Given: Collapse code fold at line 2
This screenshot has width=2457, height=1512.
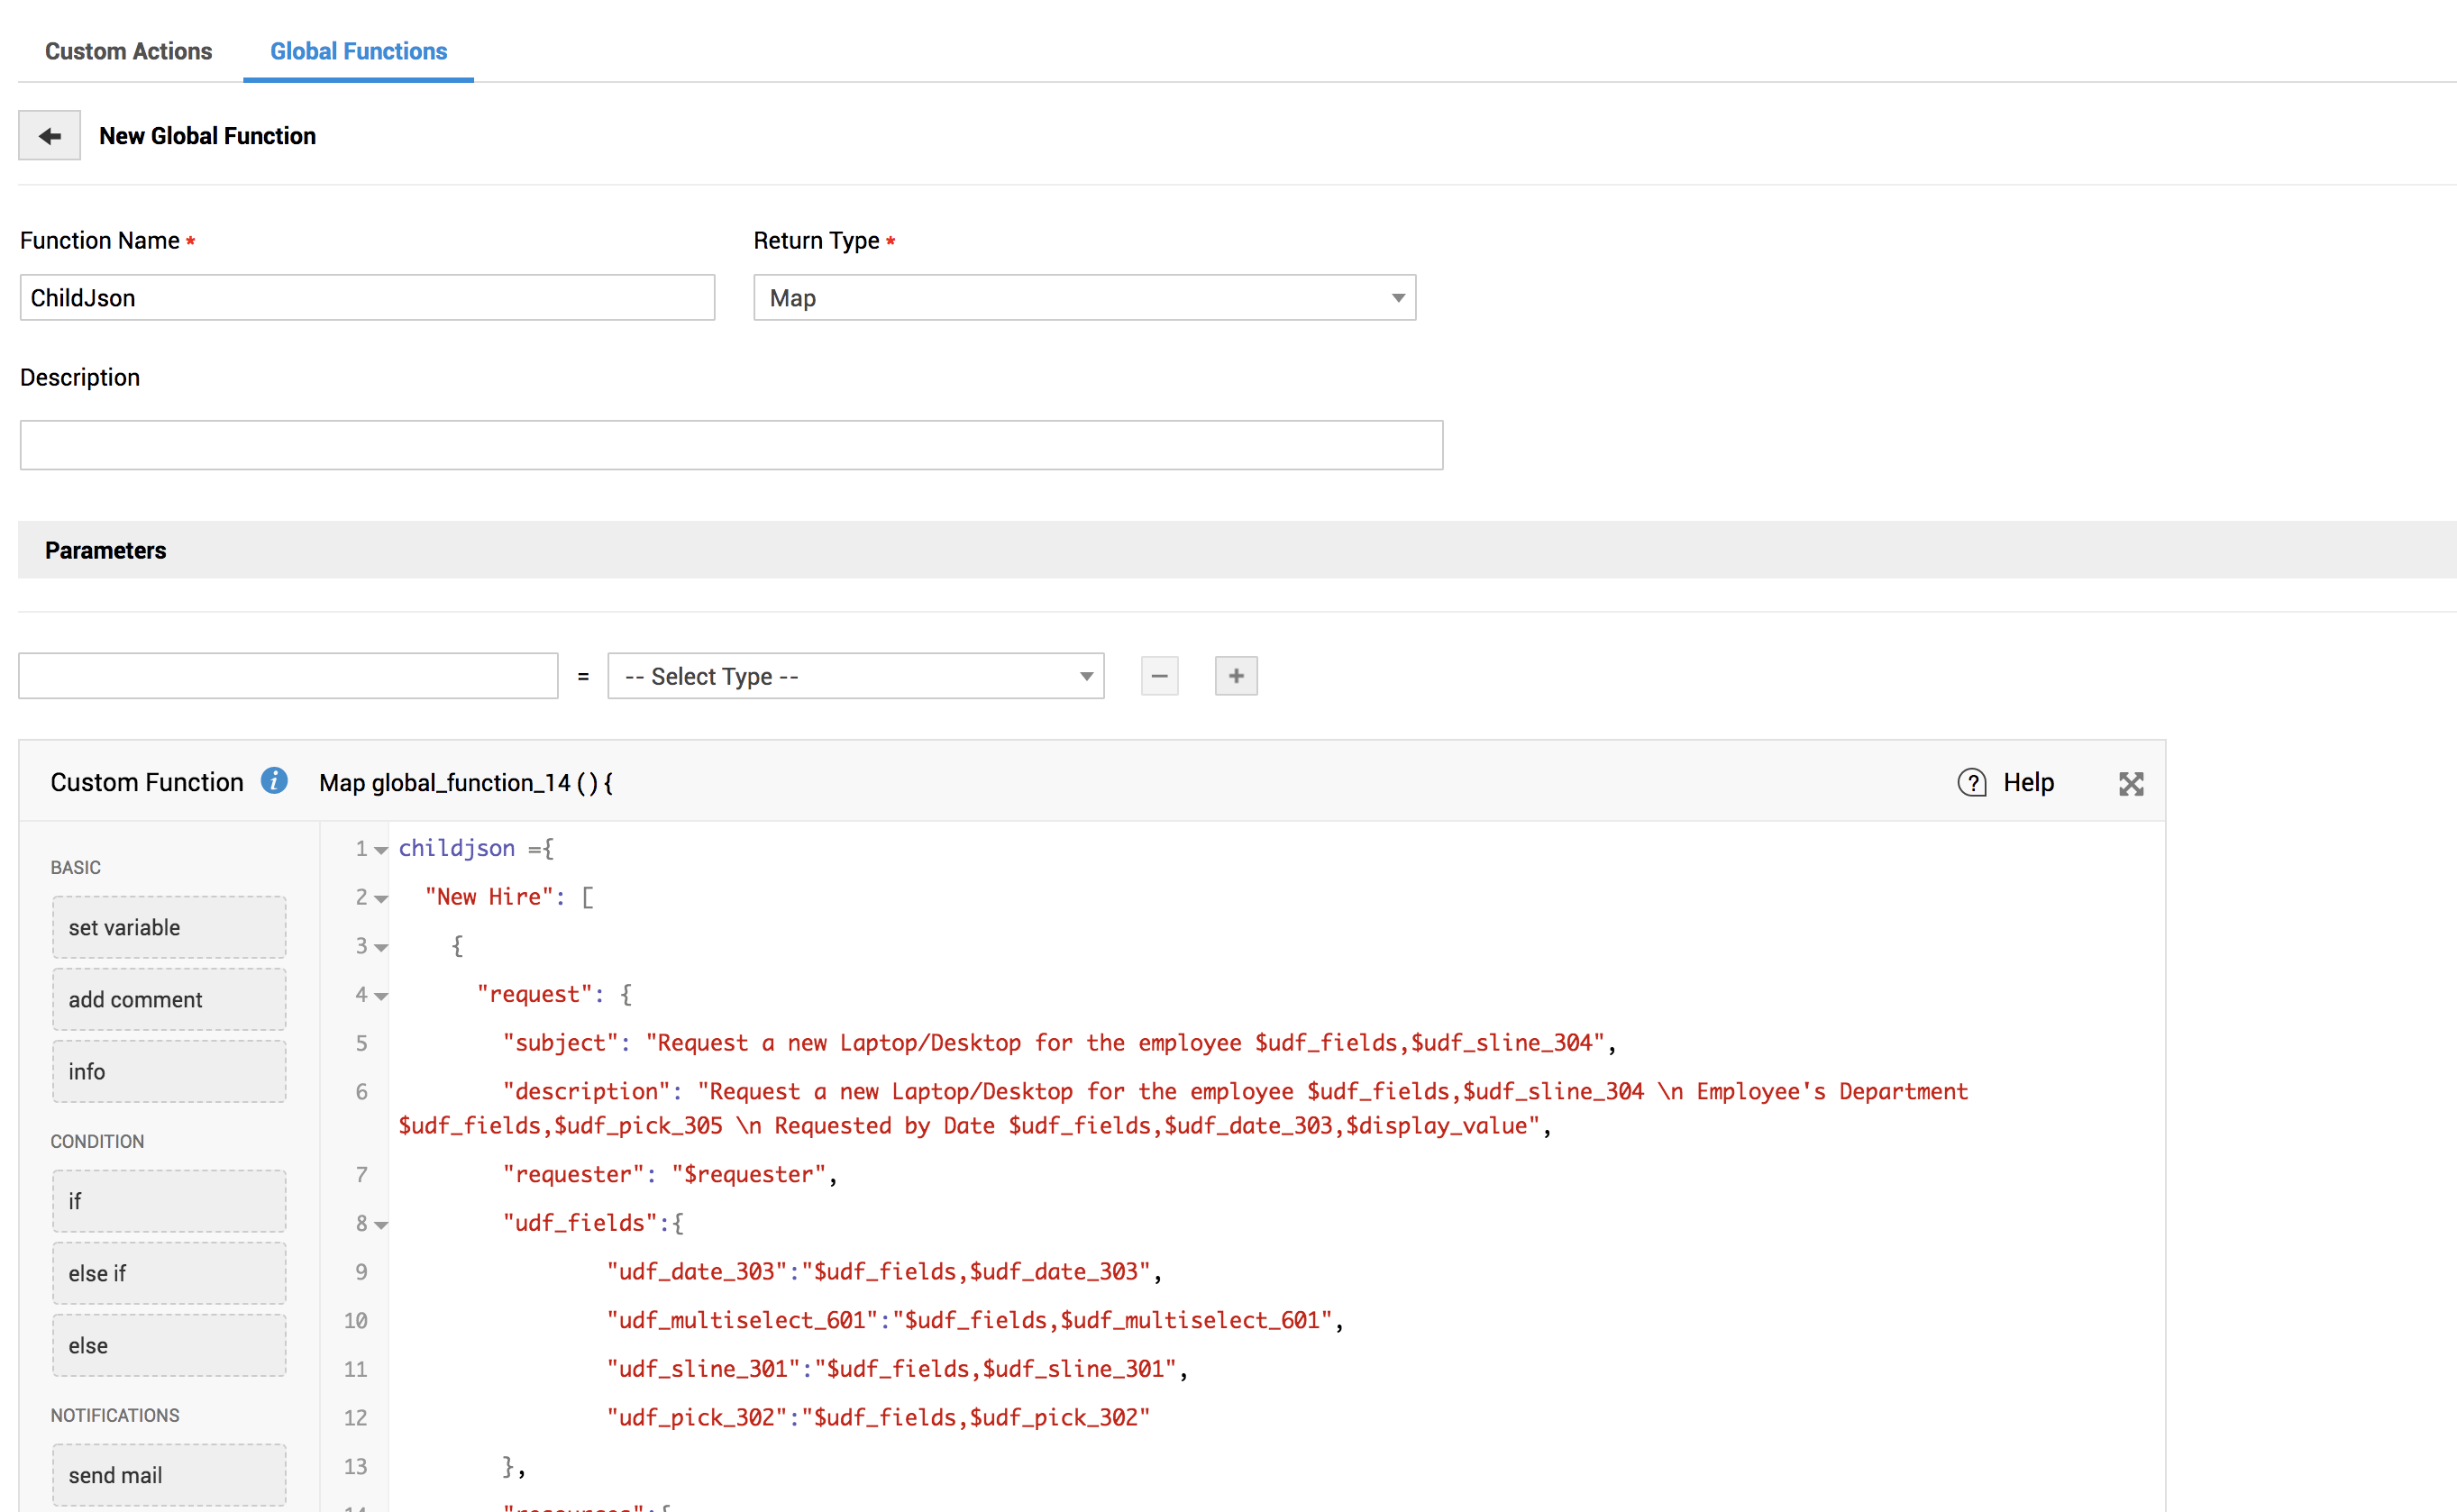Looking at the screenshot, I should point(381,899).
